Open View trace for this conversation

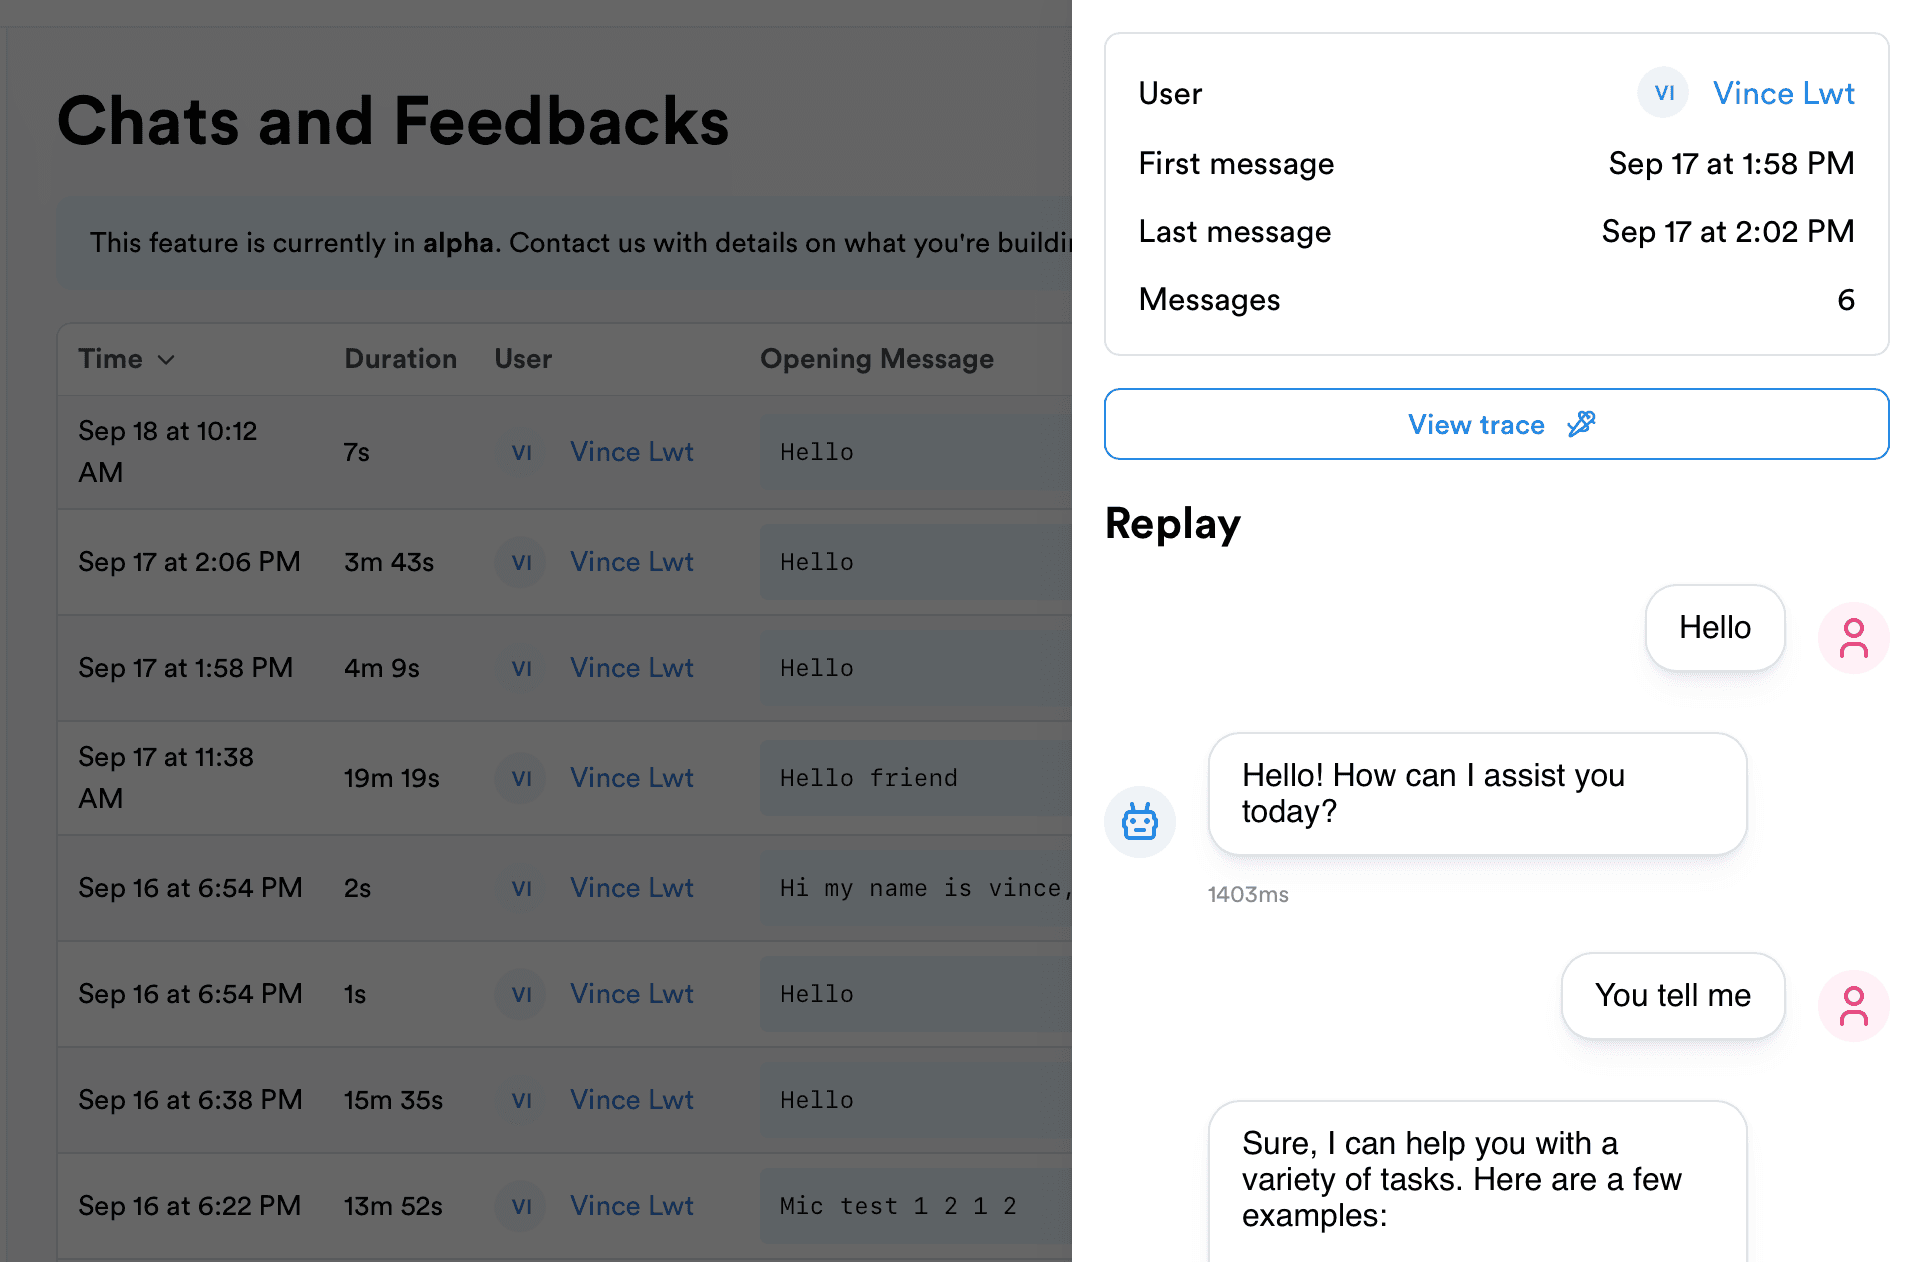1495,424
